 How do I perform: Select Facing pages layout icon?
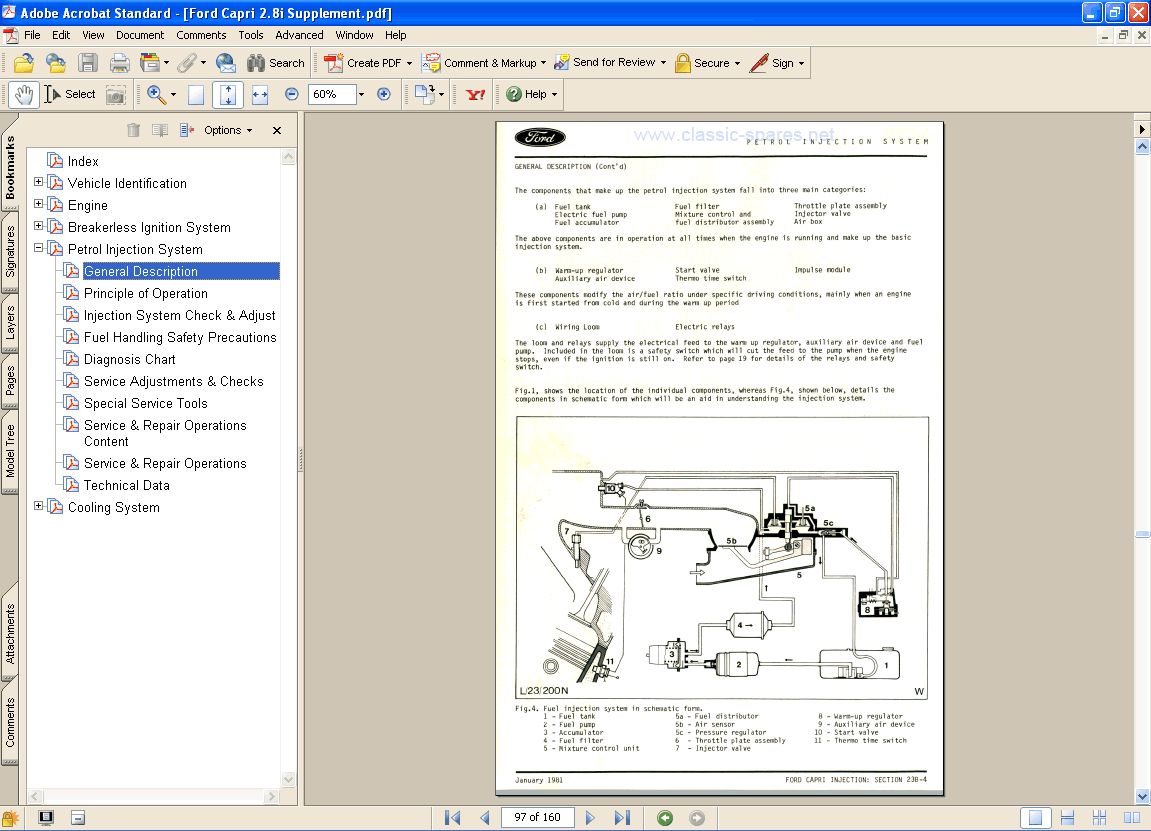[x=1132, y=817]
